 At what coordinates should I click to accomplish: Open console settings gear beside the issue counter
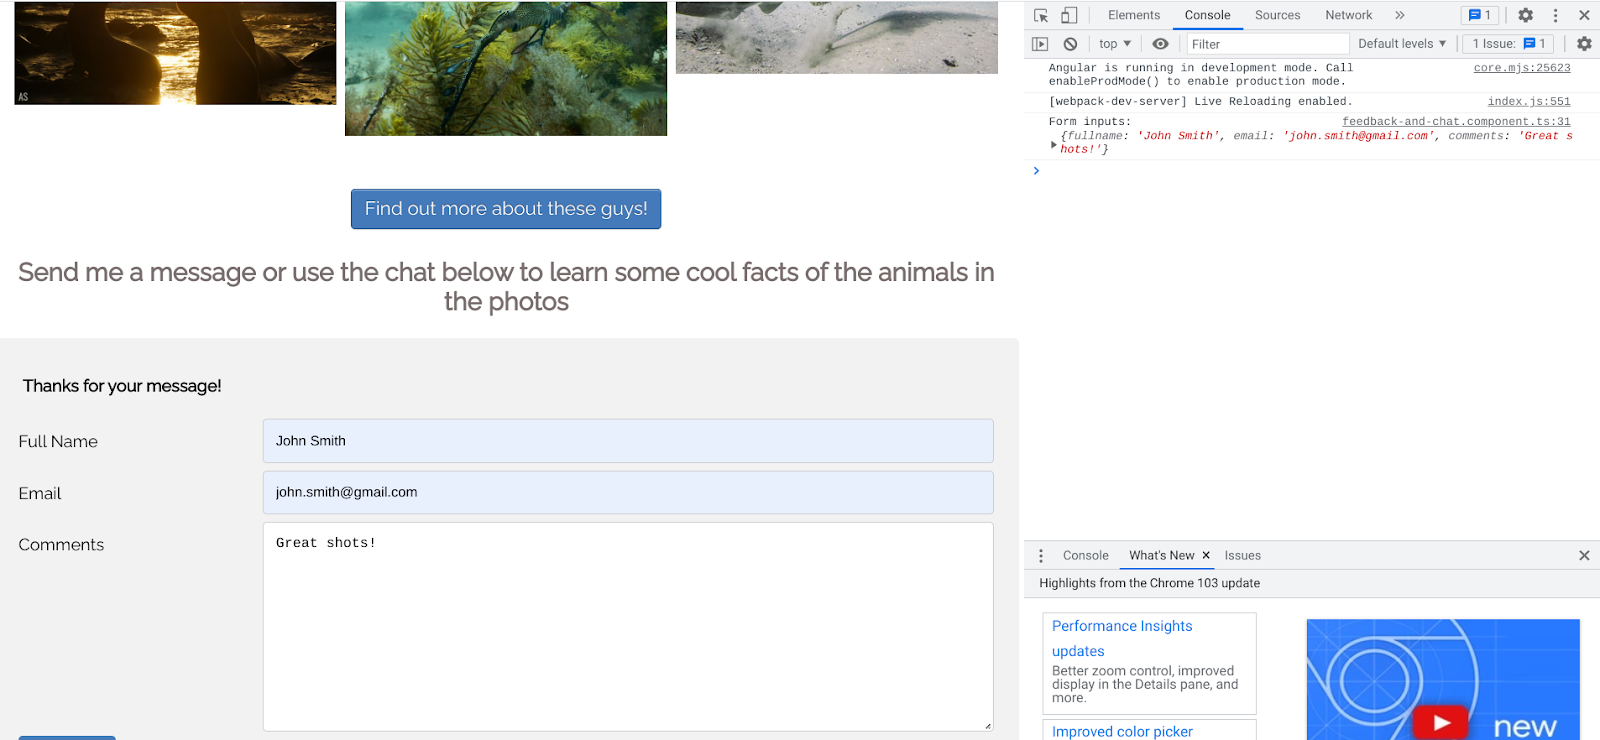1584,44
